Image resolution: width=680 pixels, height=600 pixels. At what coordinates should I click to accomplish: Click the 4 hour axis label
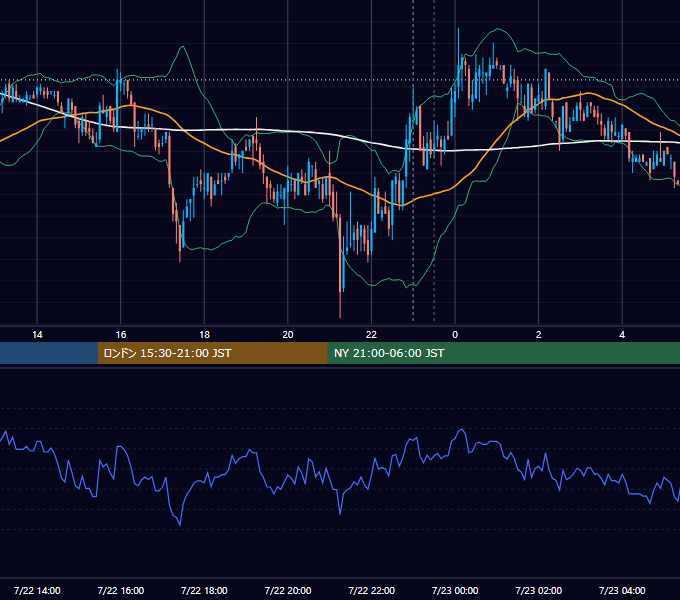click(622, 335)
